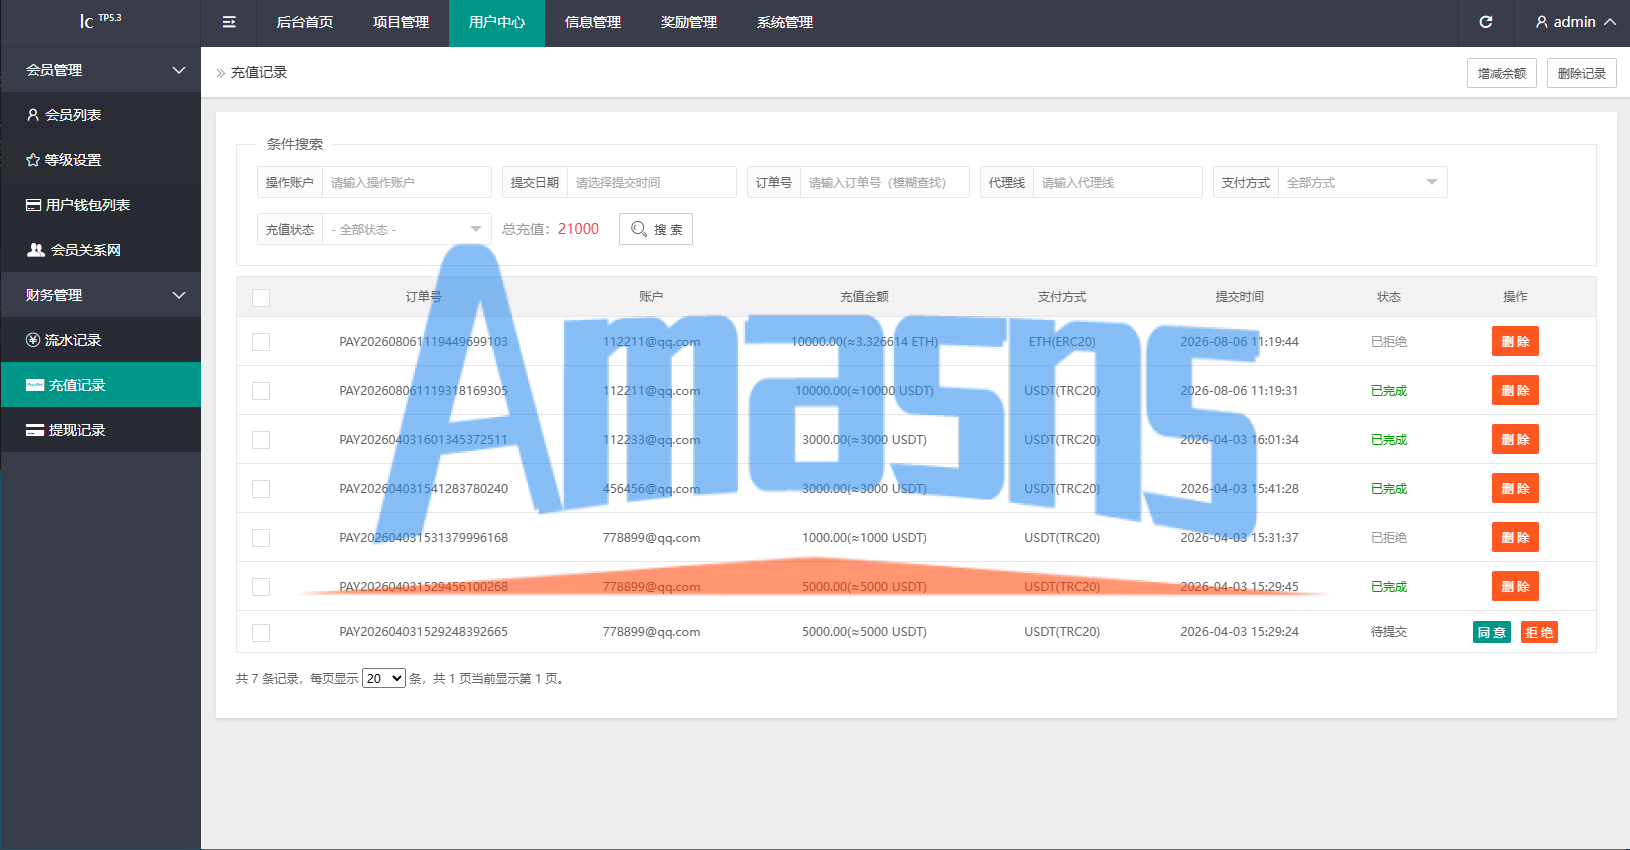Open 提现记录 in the sidebar

point(101,430)
